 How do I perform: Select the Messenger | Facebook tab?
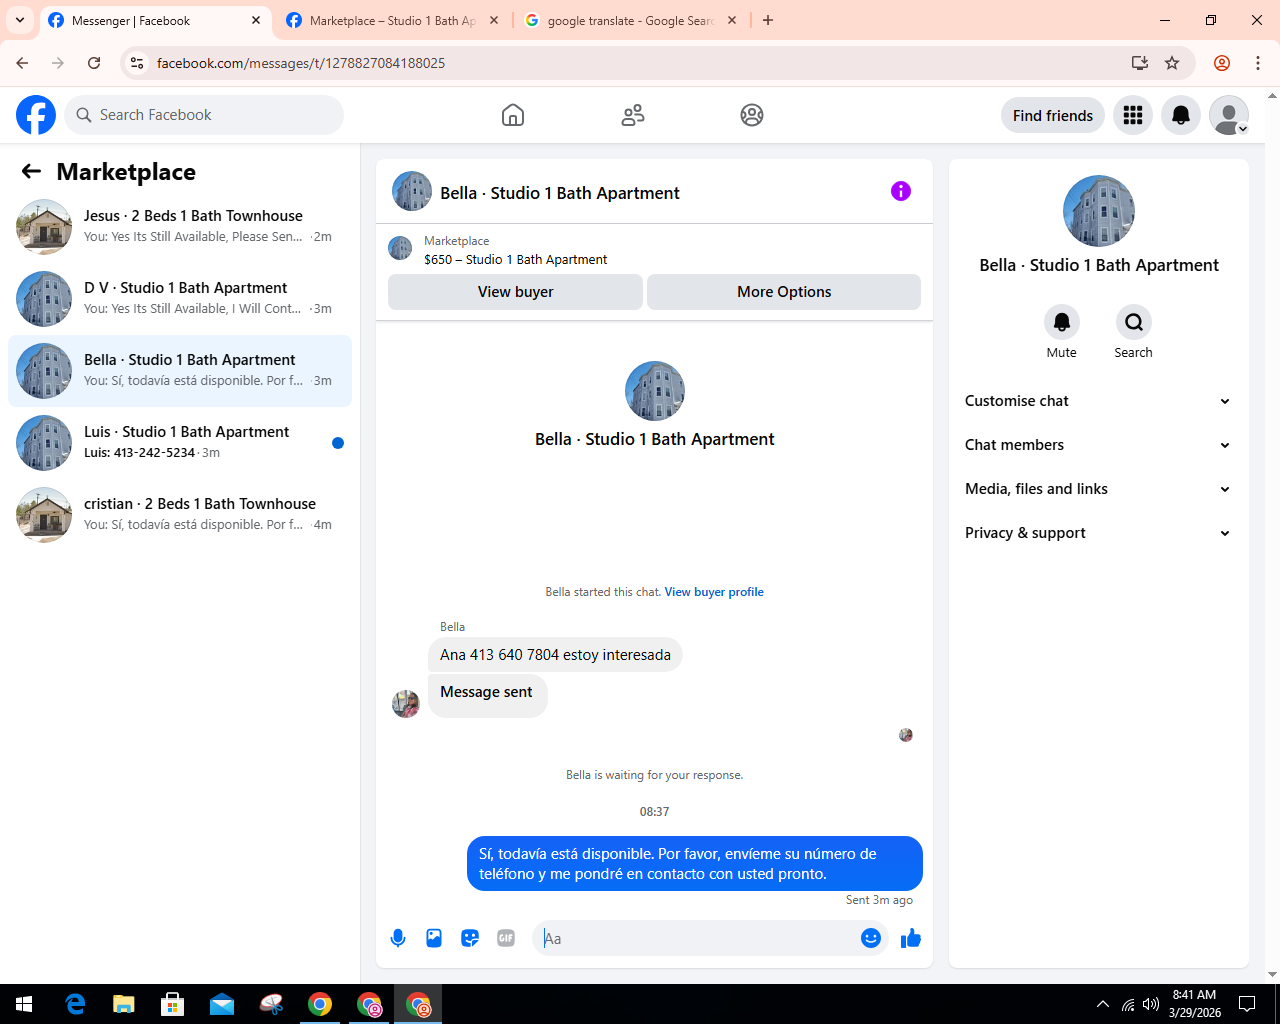156,20
